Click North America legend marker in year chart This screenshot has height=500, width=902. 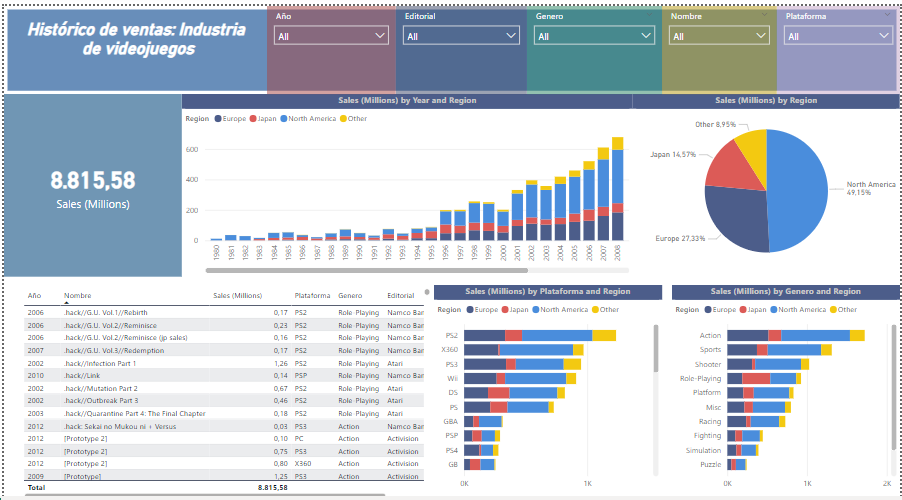284,118
